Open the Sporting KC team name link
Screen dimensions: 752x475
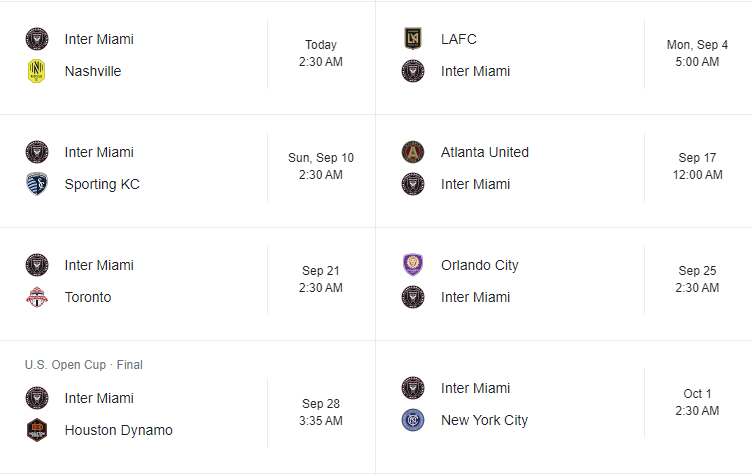(x=102, y=184)
